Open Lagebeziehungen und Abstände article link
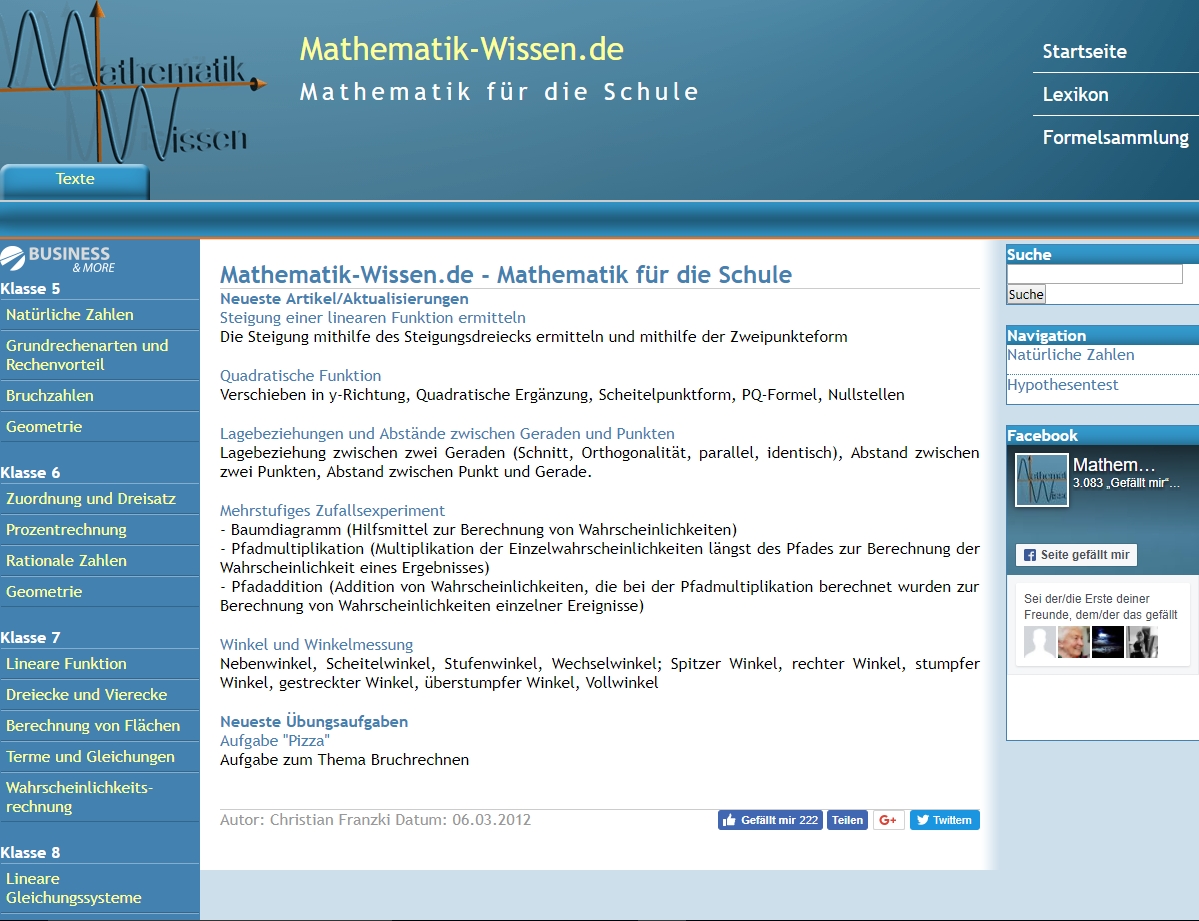Image resolution: width=1199 pixels, height=921 pixels. (447, 434)
